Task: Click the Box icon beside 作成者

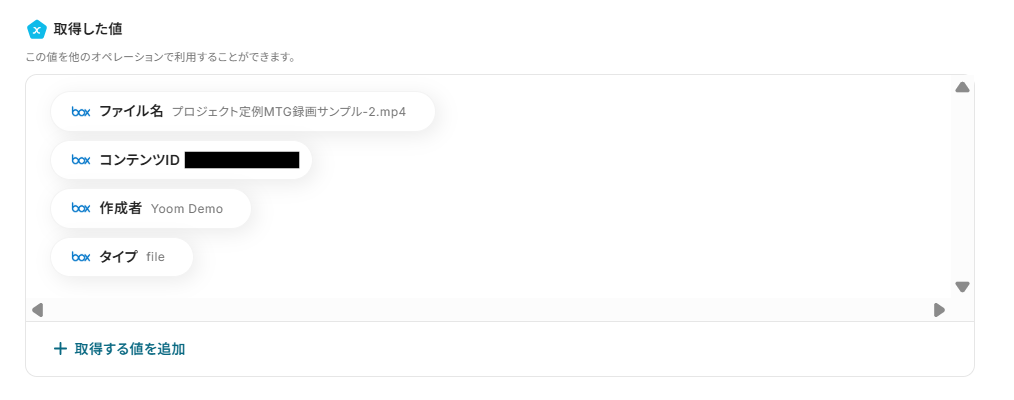Action: [81, 208]
